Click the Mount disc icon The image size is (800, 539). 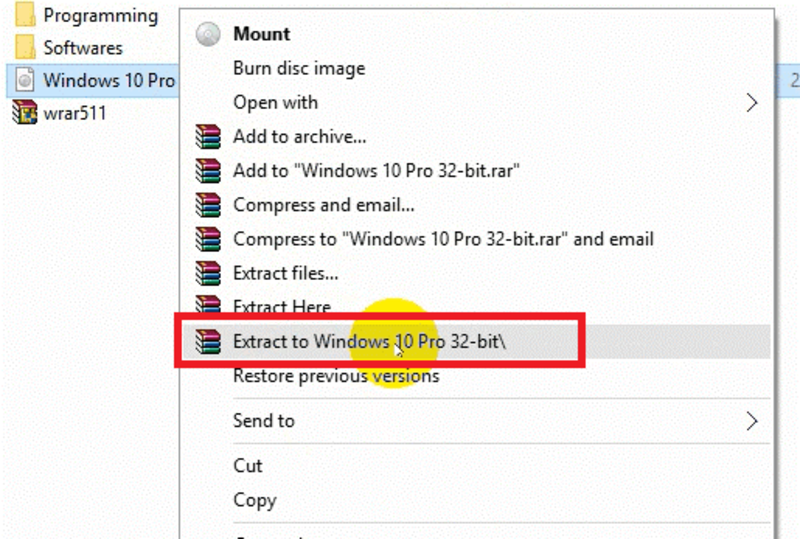pyautogui.click(x=208, y=34)
